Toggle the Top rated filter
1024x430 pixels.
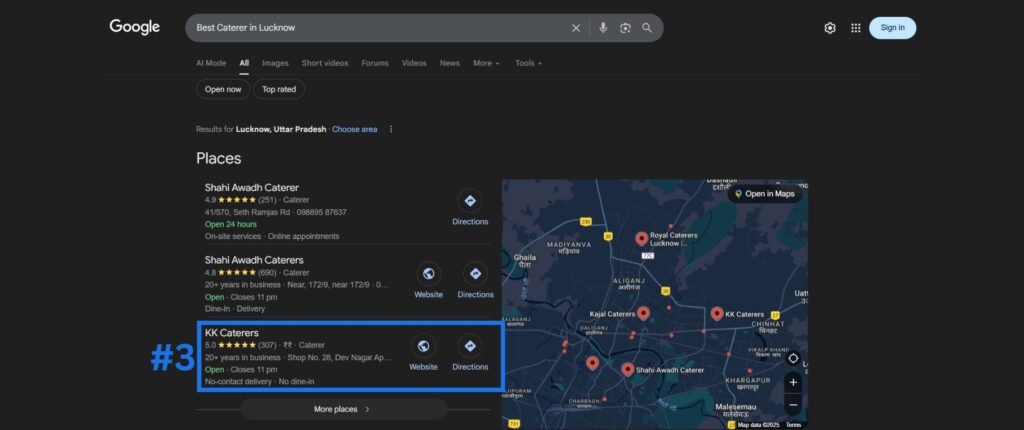coord(279,89)
